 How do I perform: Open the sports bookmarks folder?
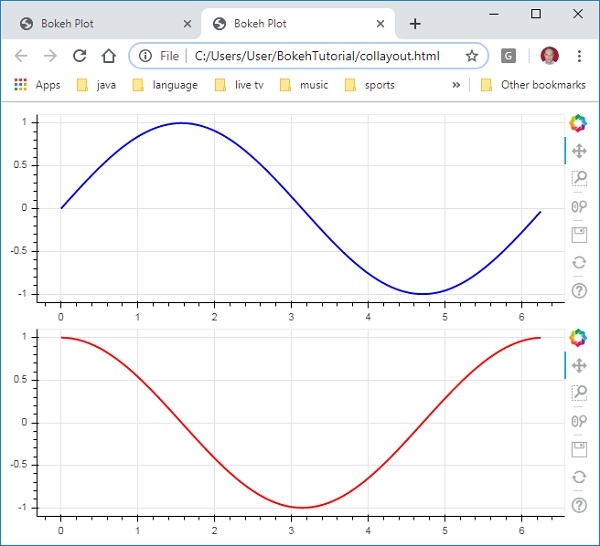(x=369, y=85)
